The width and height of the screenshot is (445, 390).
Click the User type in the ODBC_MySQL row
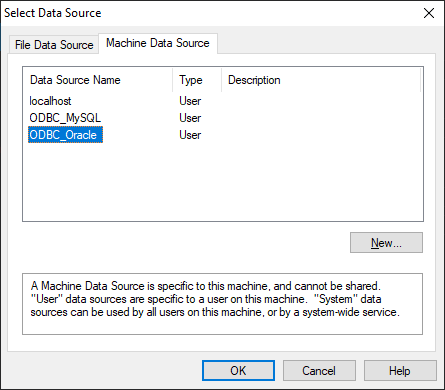point(190,118)
